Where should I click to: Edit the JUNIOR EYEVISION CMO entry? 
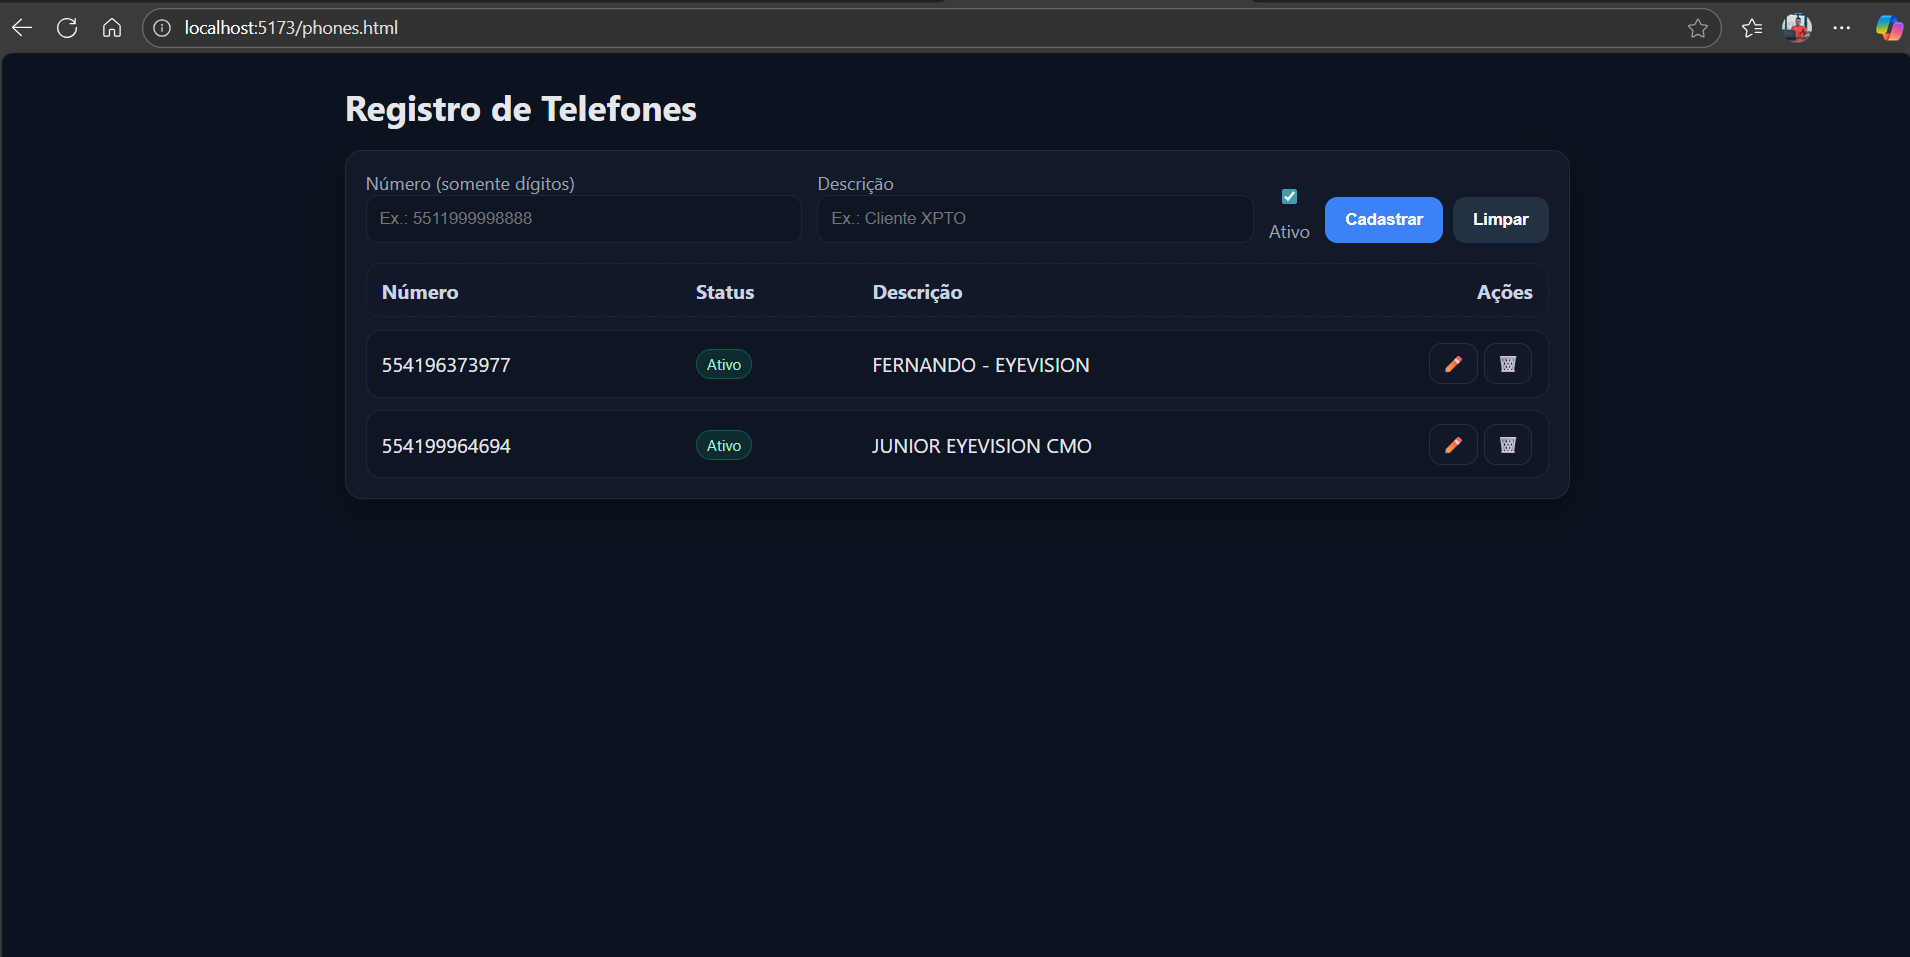1452,445
